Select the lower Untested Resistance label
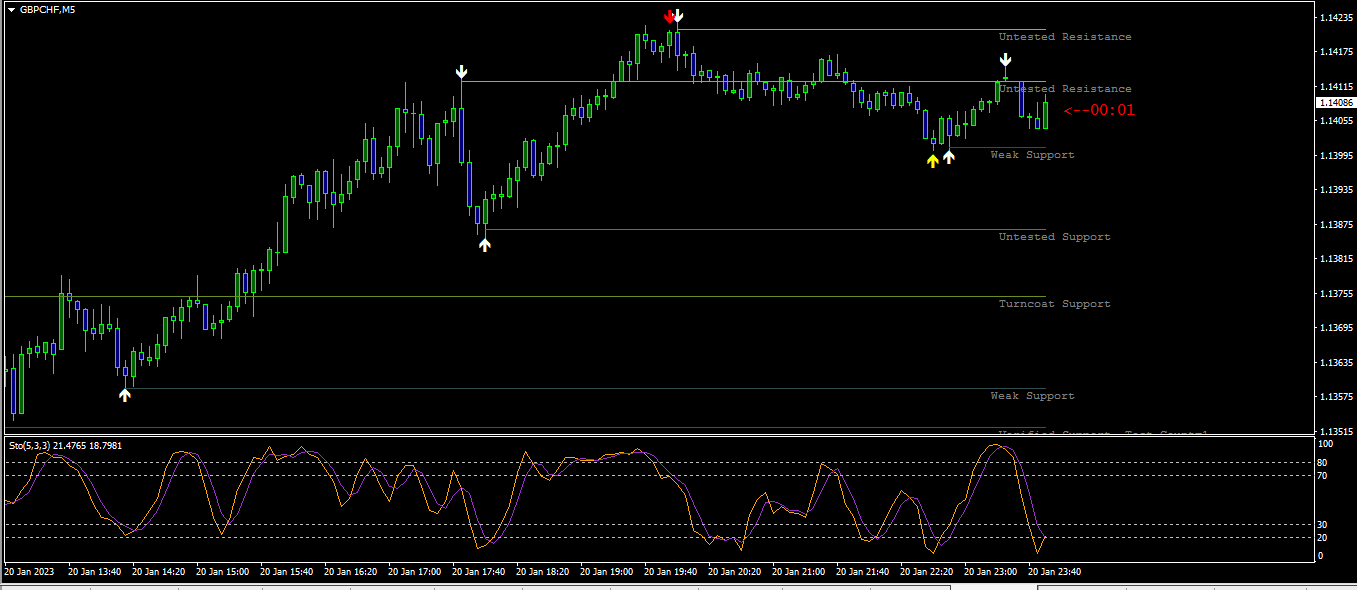The image size is (1357, 590). click(1065, 89)
